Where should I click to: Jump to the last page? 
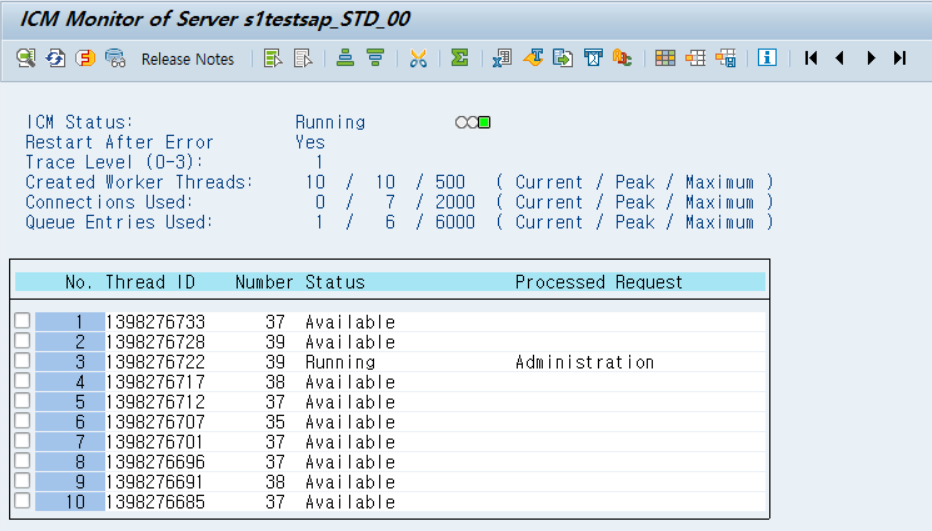tap(900, 58)
